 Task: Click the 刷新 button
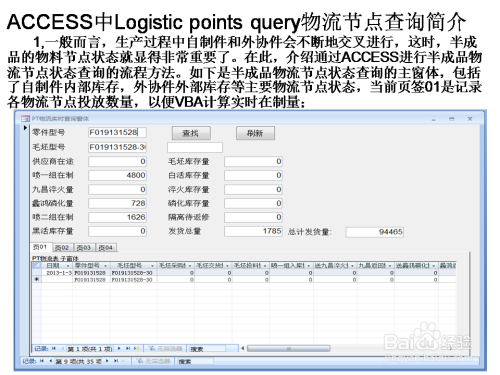[x=255, y=133]
